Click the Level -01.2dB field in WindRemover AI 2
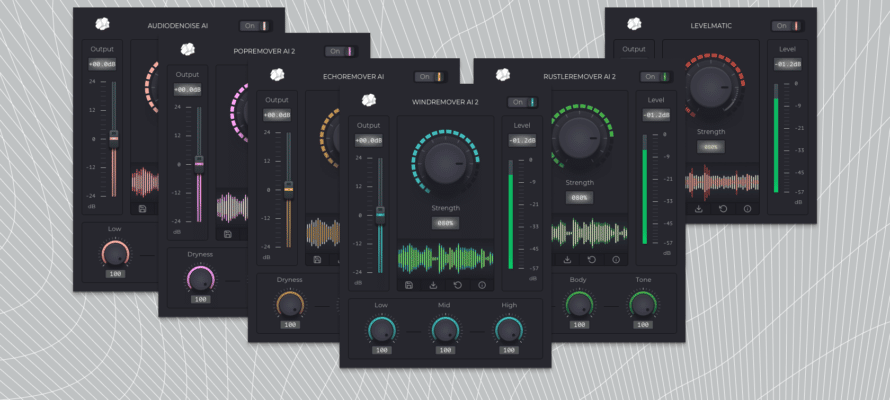This screenshot has height=400, width=890. point(522,141)
